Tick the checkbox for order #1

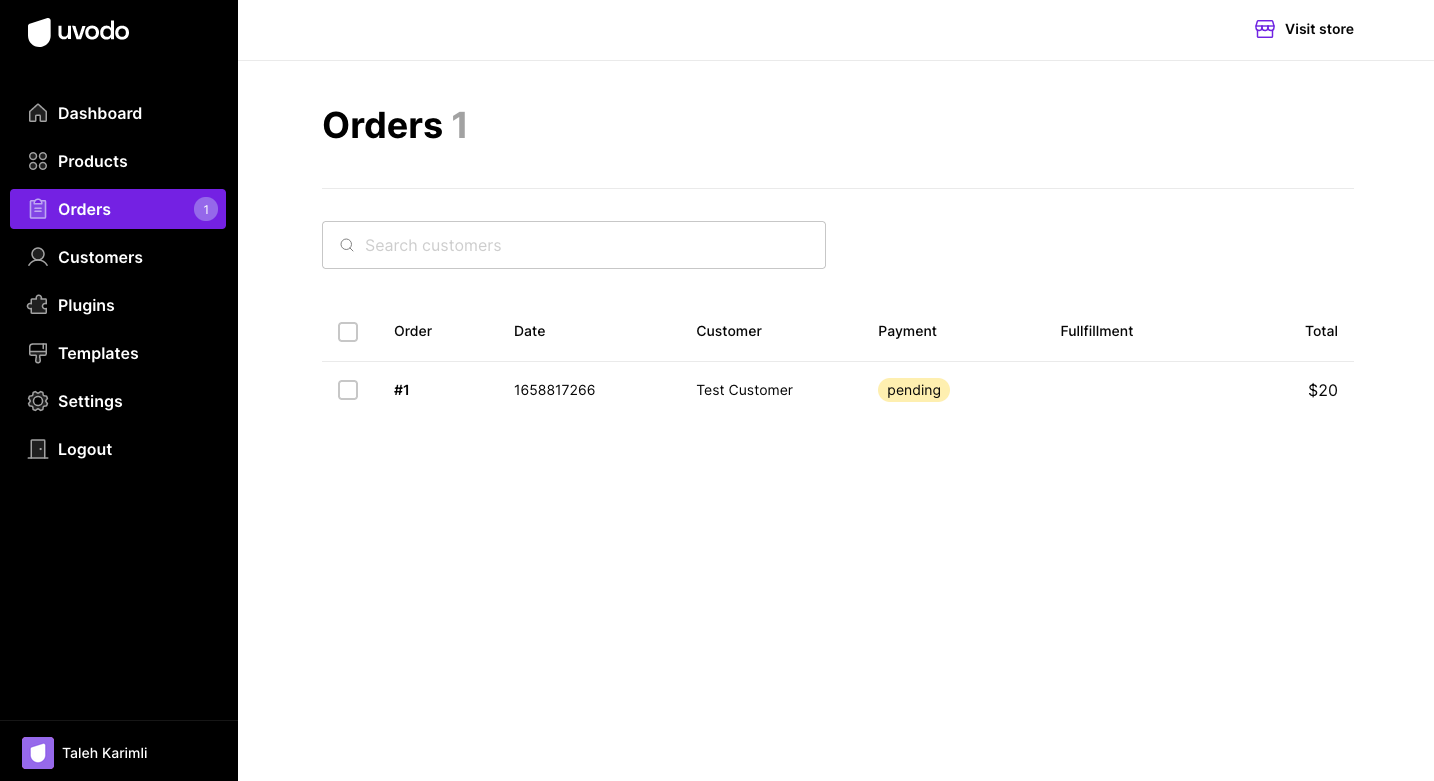(348, 390)
